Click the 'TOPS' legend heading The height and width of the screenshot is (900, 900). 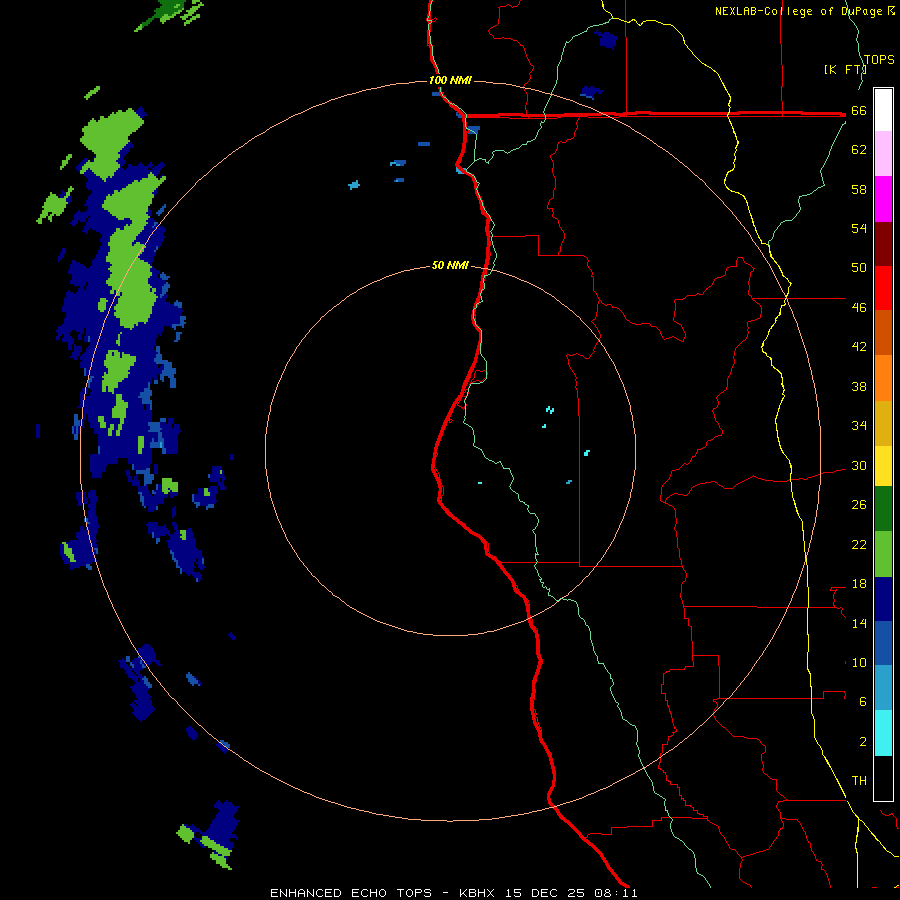click(x=879, y=59)
